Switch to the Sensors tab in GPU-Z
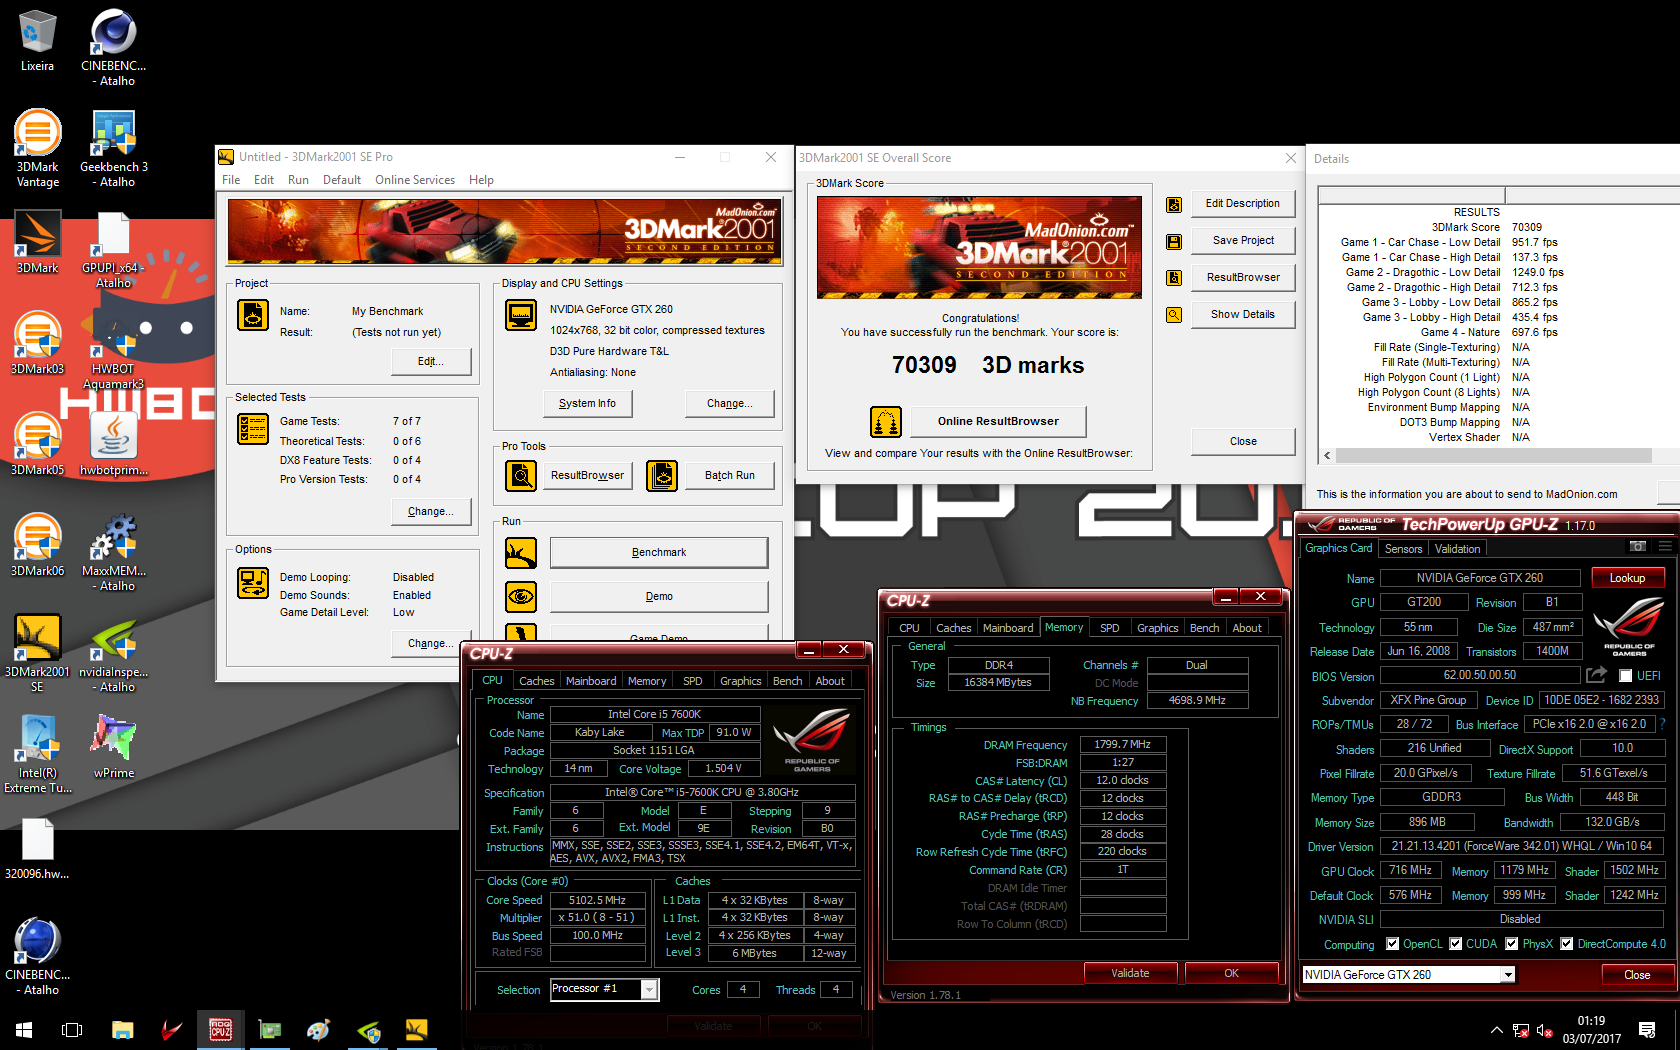1680x1050 pixels. click(1403, 549)
